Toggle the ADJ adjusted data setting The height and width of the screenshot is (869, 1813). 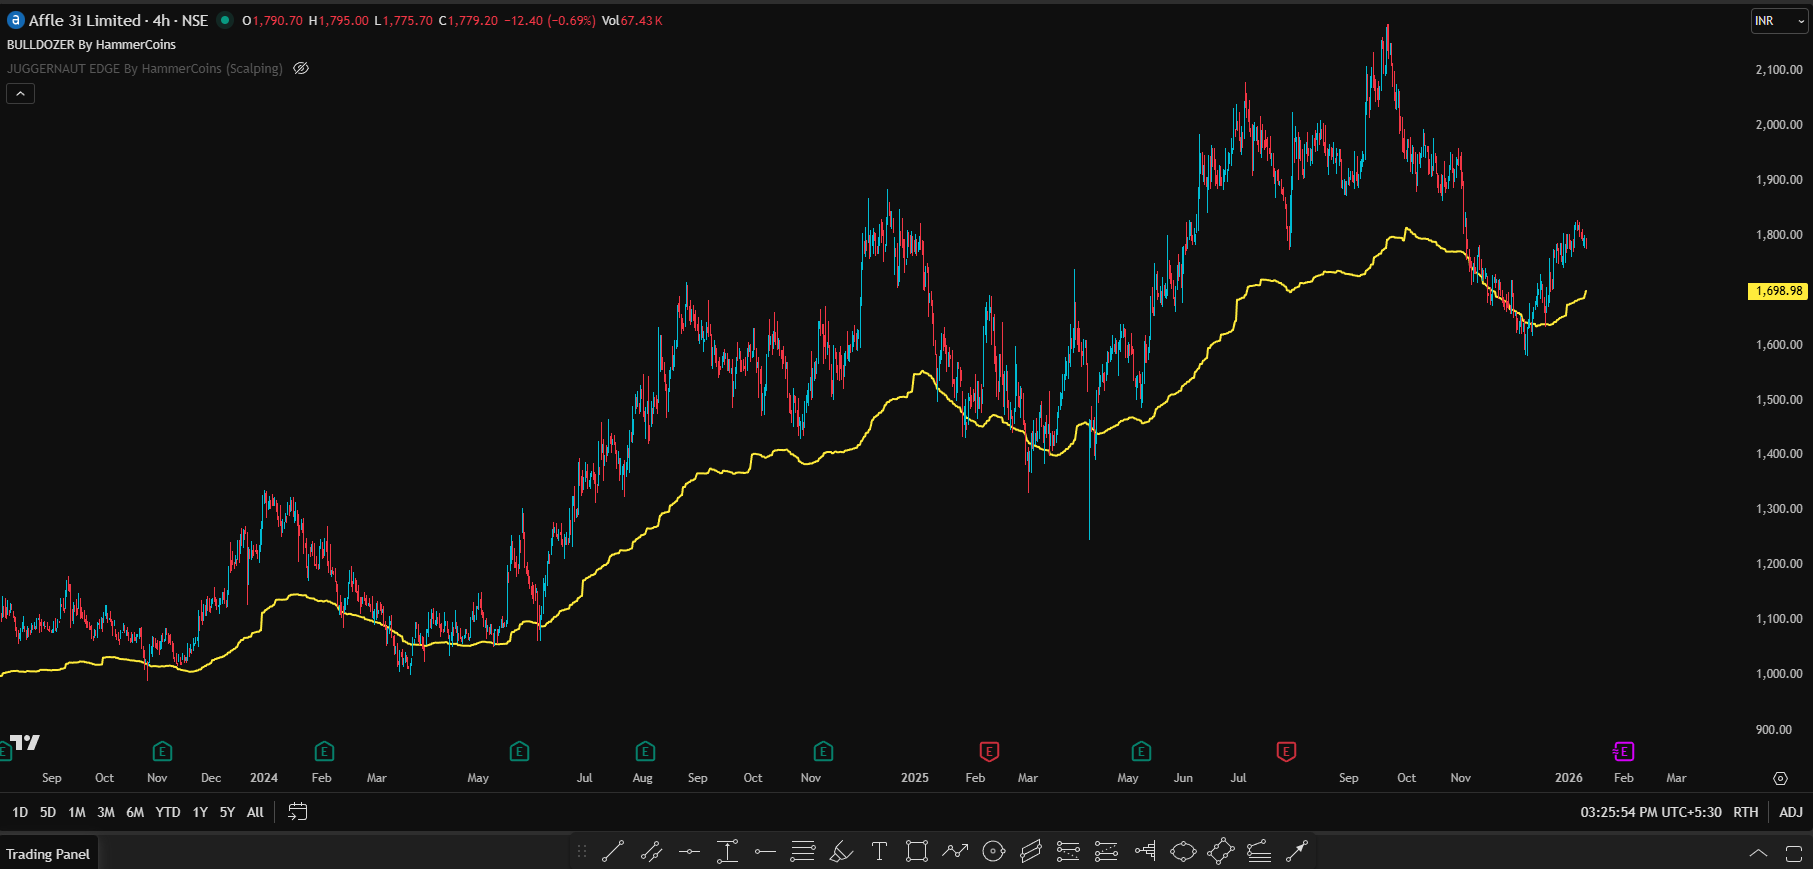[1790, 812]
